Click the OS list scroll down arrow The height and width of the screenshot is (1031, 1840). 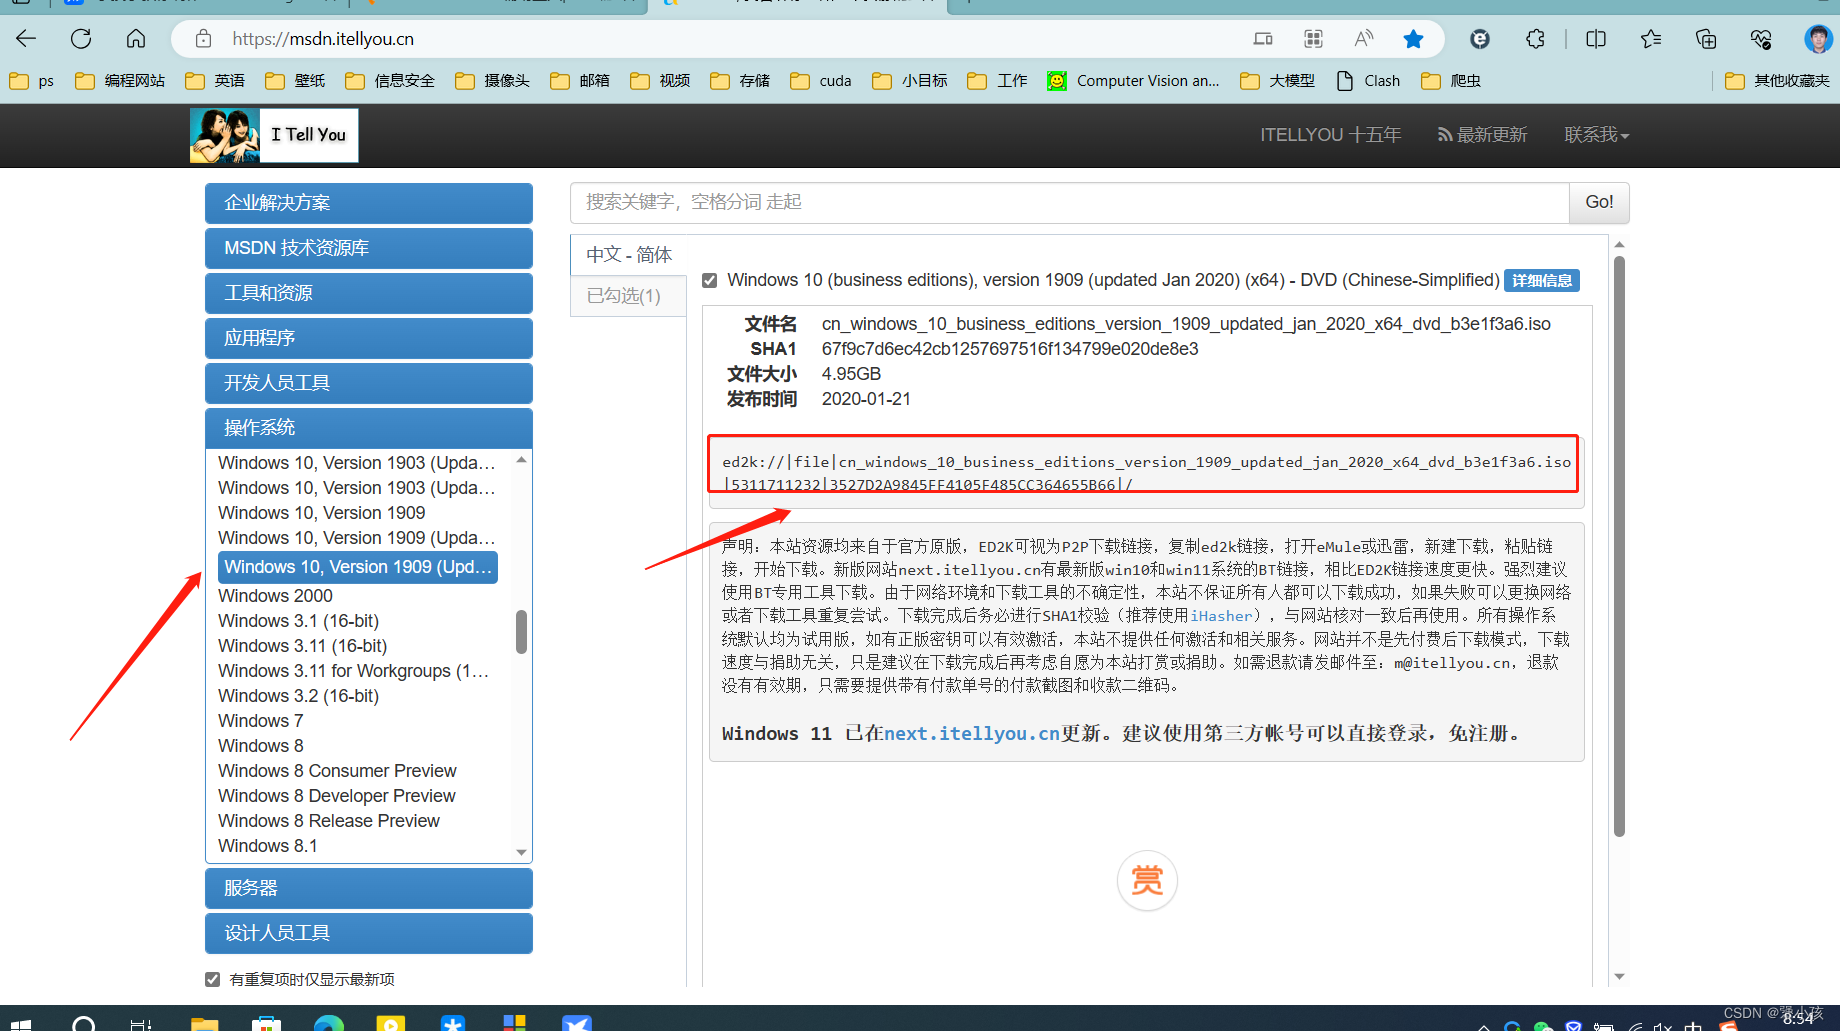coord(521,852)
